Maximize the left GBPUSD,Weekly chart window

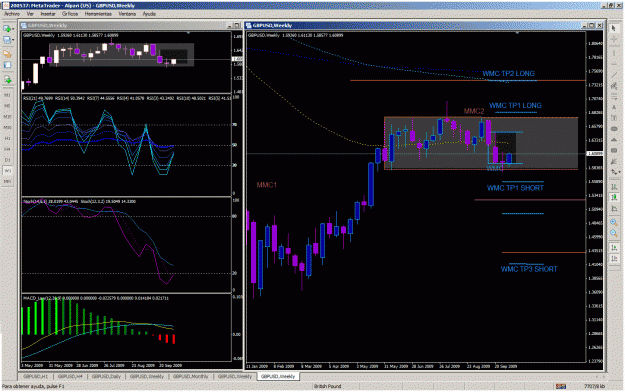(x=237, y=25)
